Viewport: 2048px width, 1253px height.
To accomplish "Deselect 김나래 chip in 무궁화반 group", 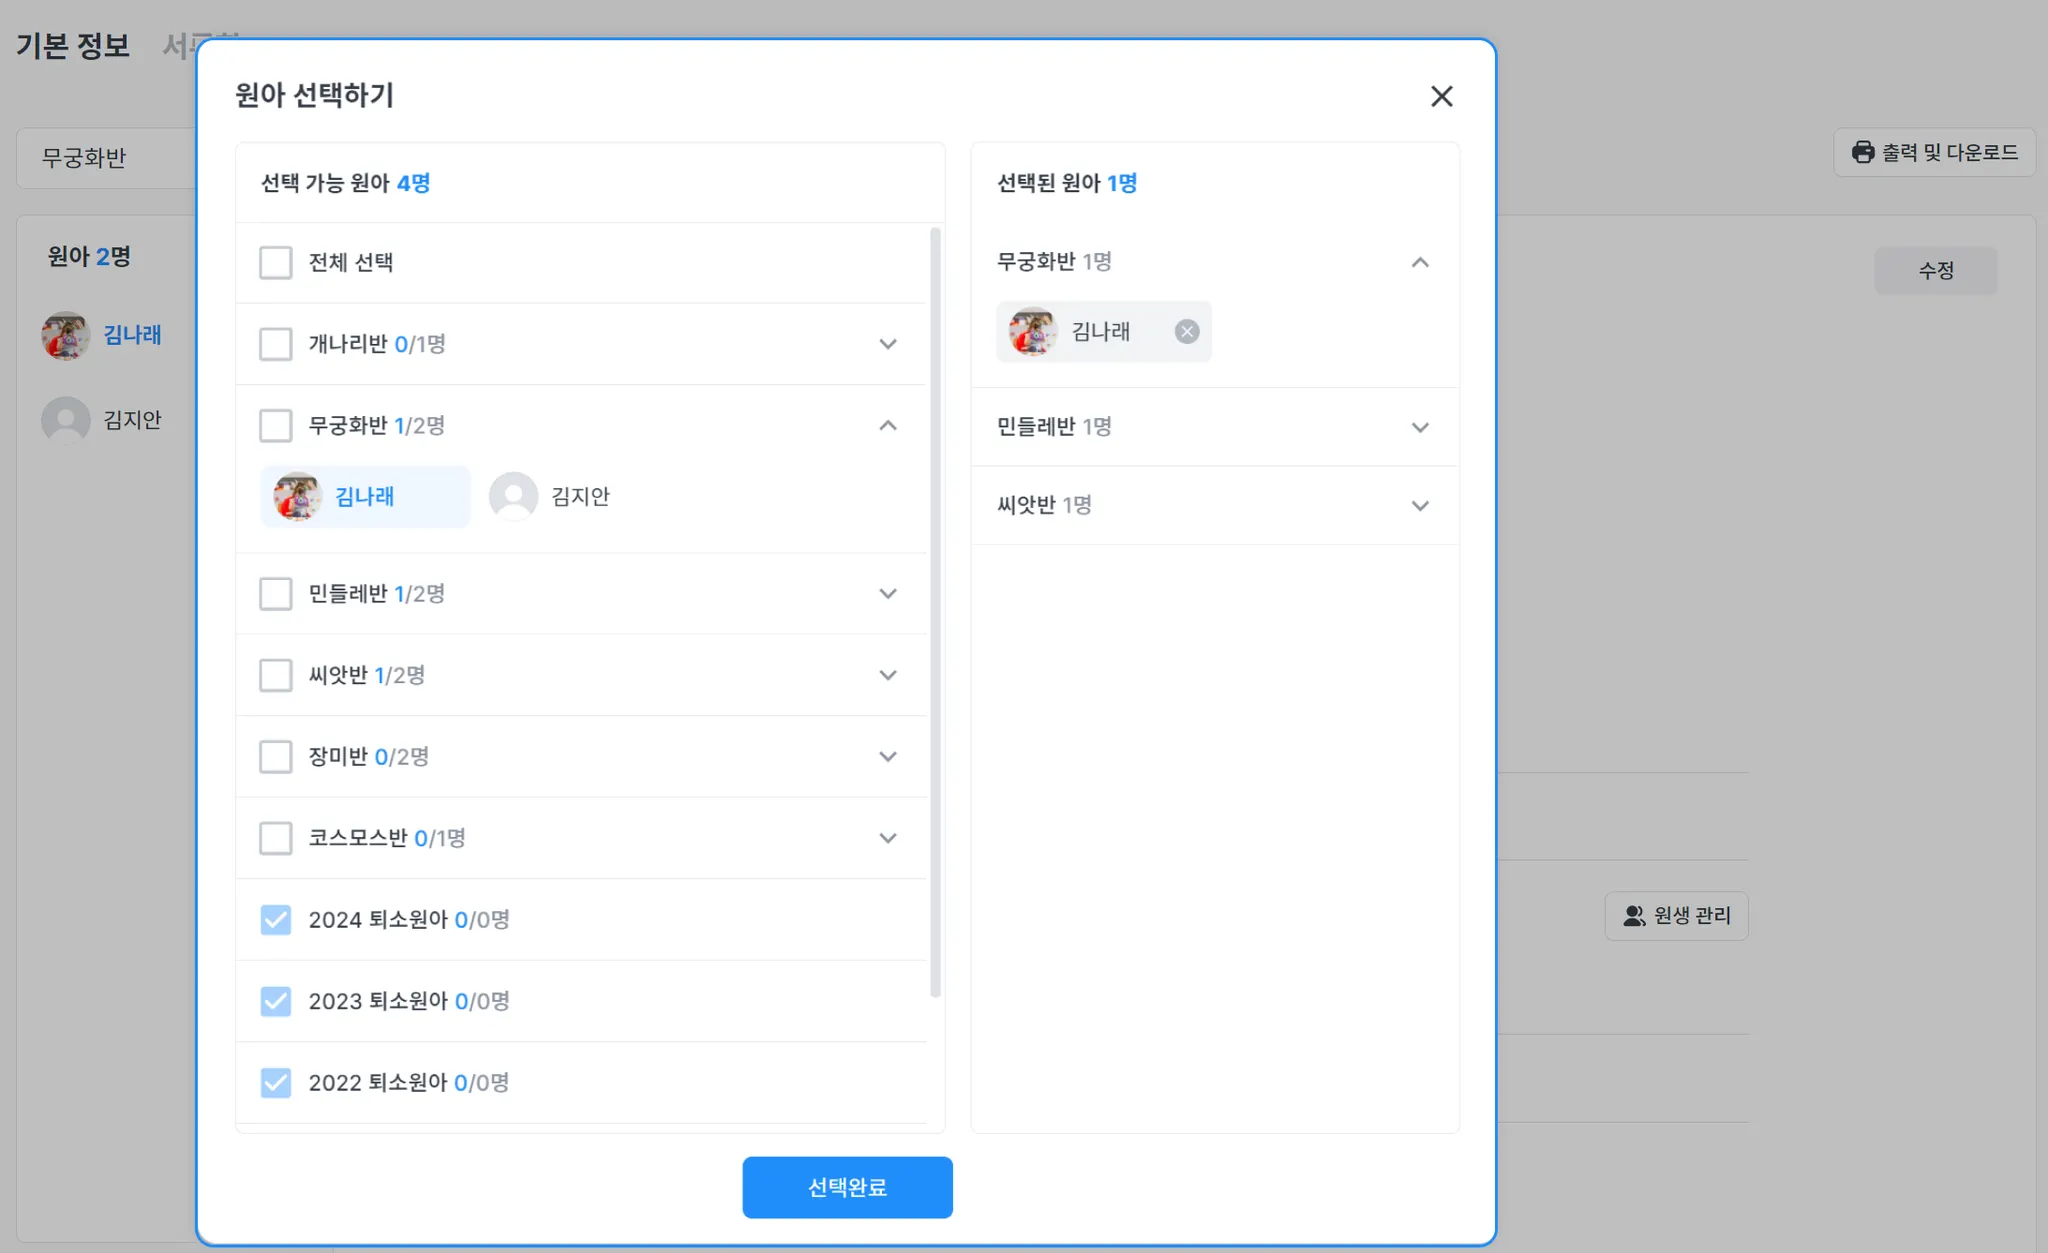I will click(x=365, y=497).
